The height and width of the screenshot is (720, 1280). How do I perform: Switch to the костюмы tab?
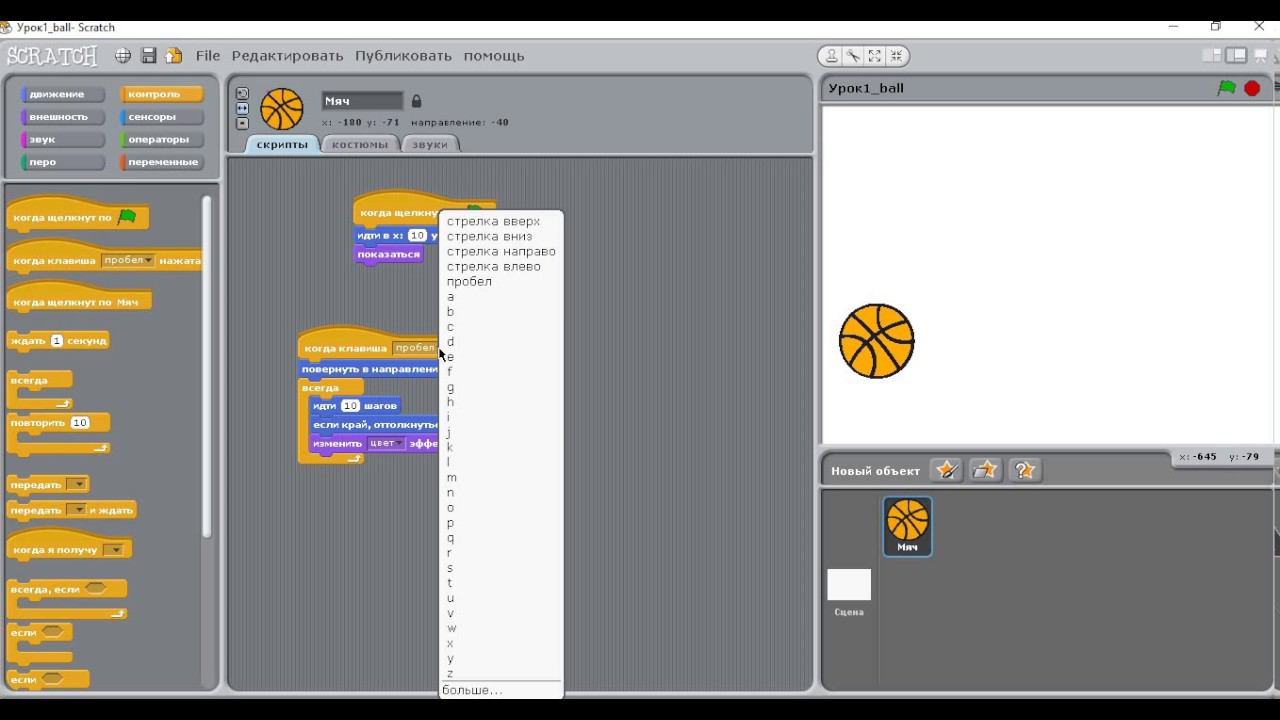[359, 144]
